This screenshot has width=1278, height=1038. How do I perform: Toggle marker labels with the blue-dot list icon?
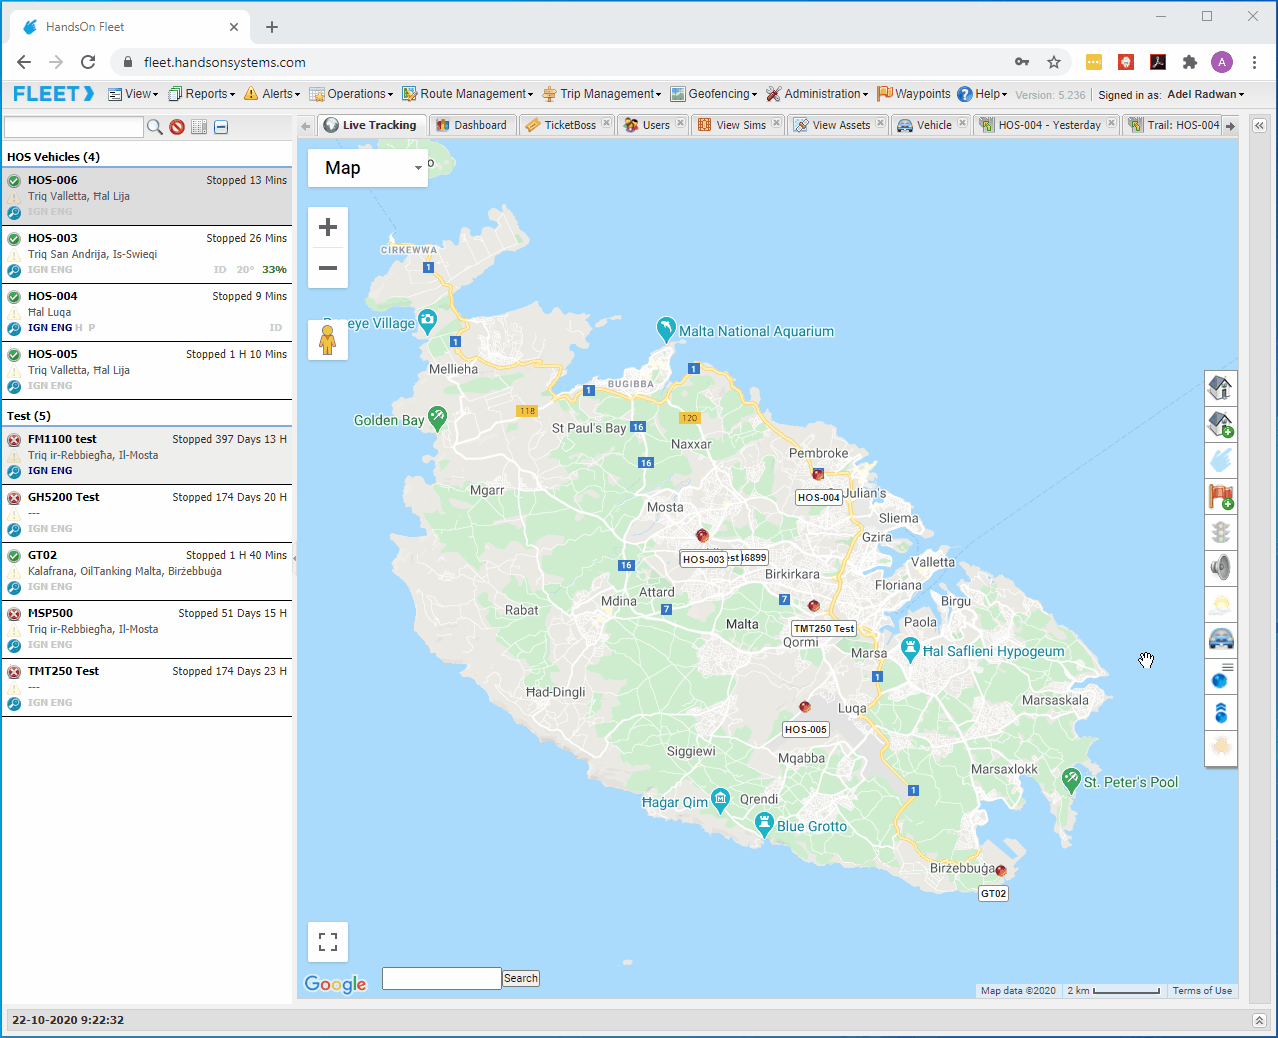1221,677
